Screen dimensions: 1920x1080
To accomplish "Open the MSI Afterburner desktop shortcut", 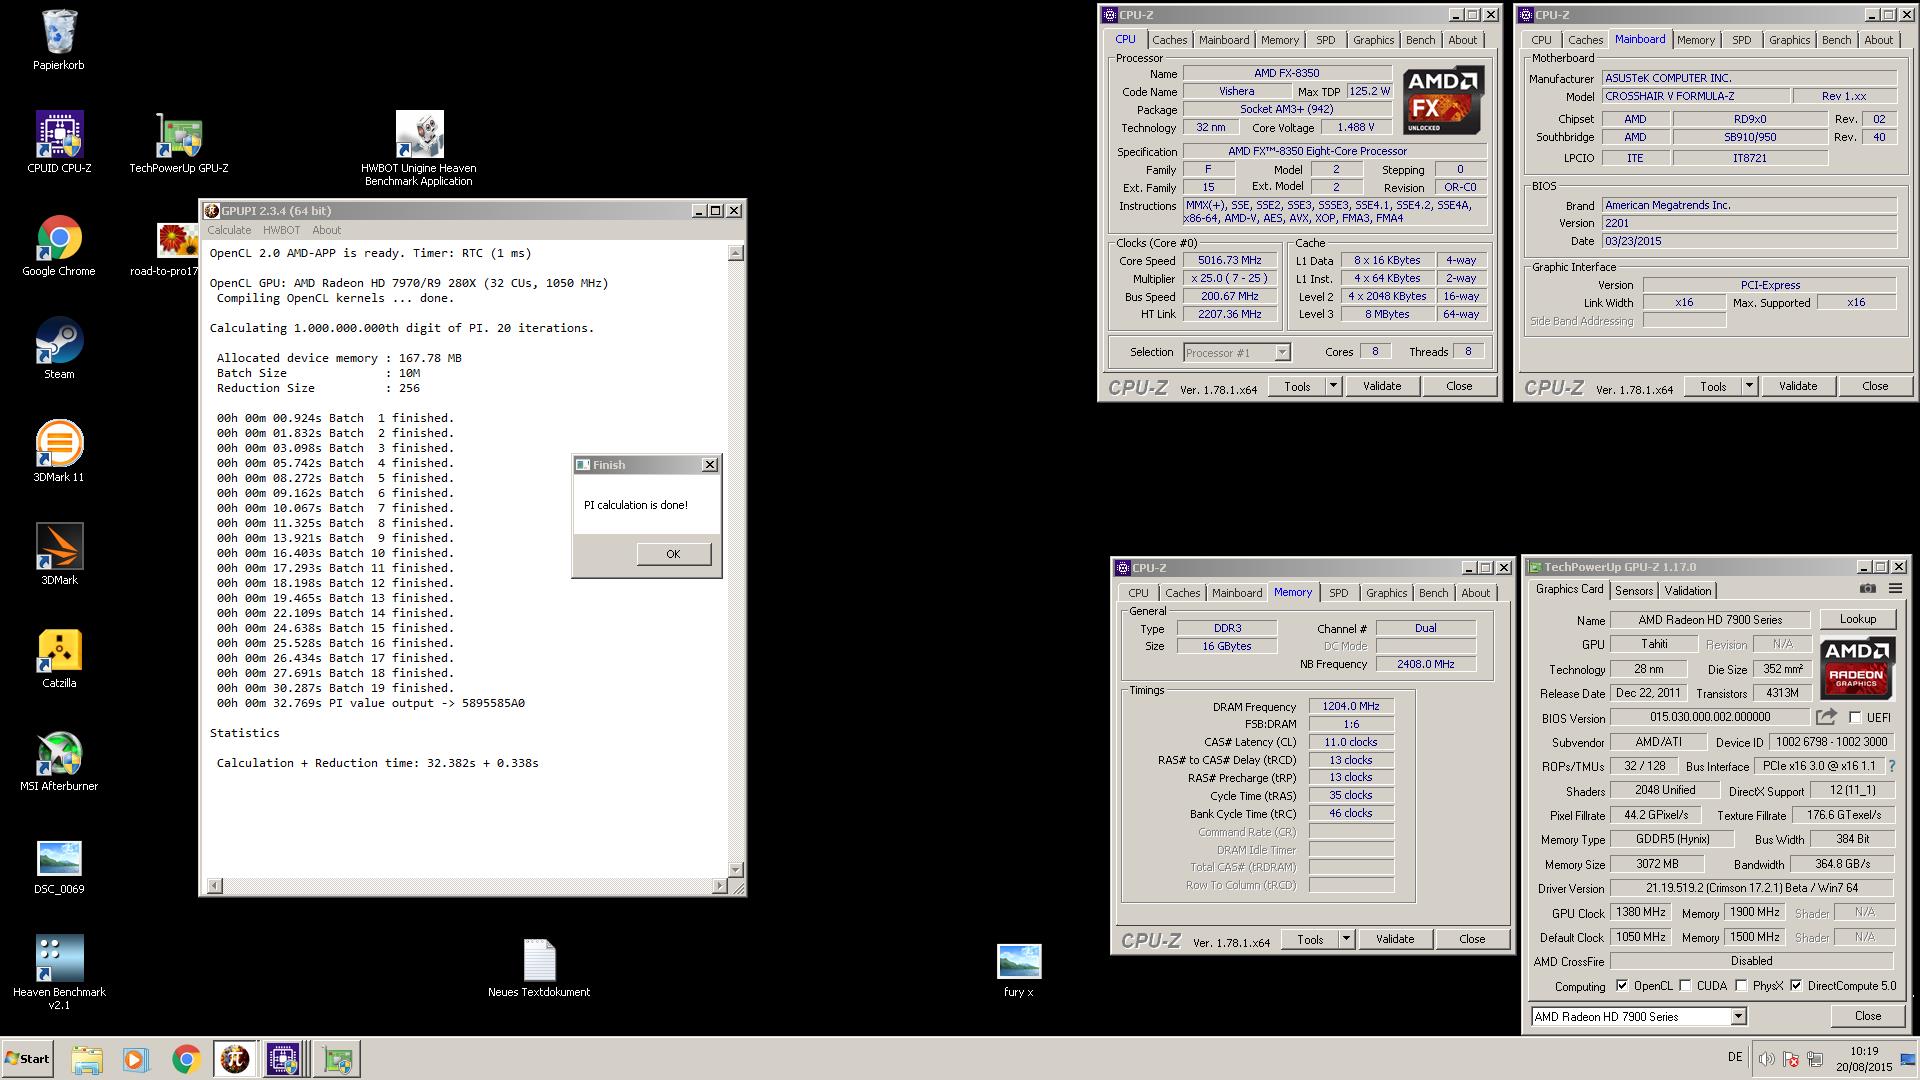I will 59,760.
